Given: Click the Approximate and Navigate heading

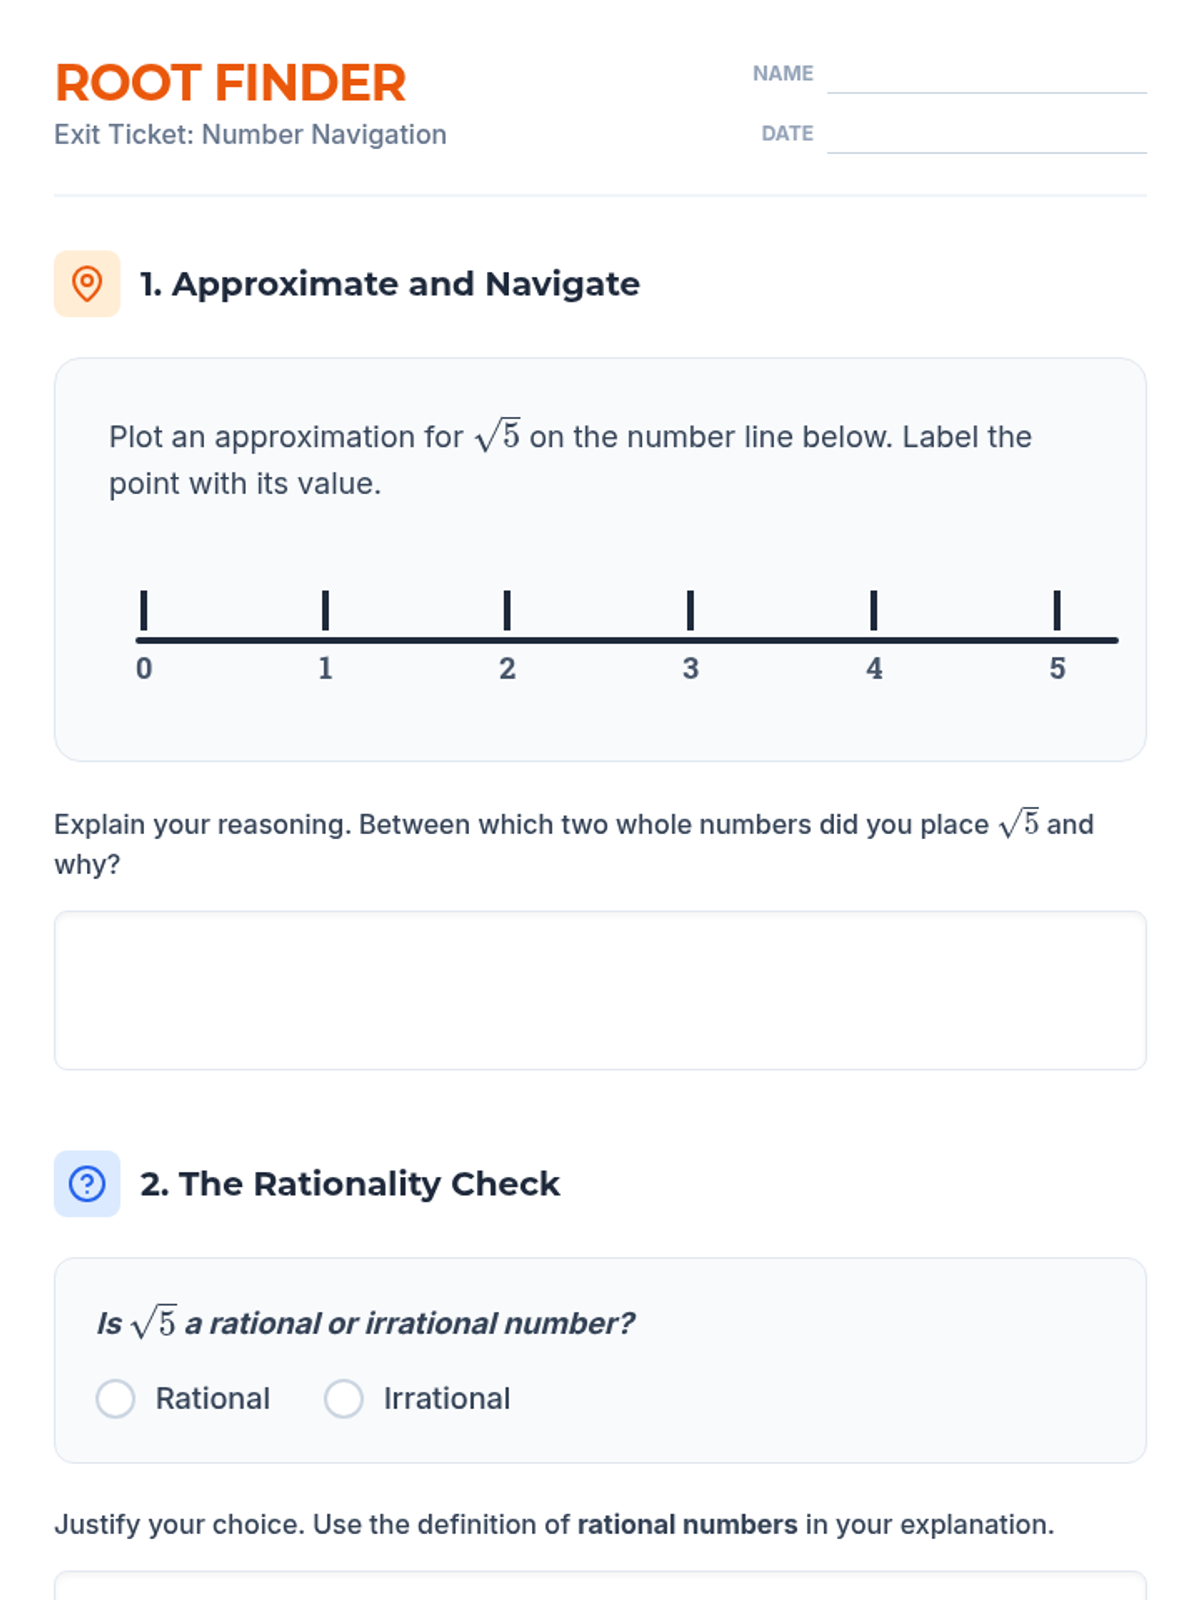Looking at the screenshot, I should [389, 284].
